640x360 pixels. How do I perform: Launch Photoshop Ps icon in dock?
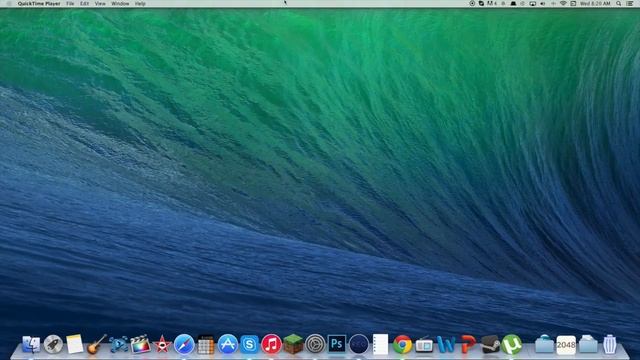[337, 344]
